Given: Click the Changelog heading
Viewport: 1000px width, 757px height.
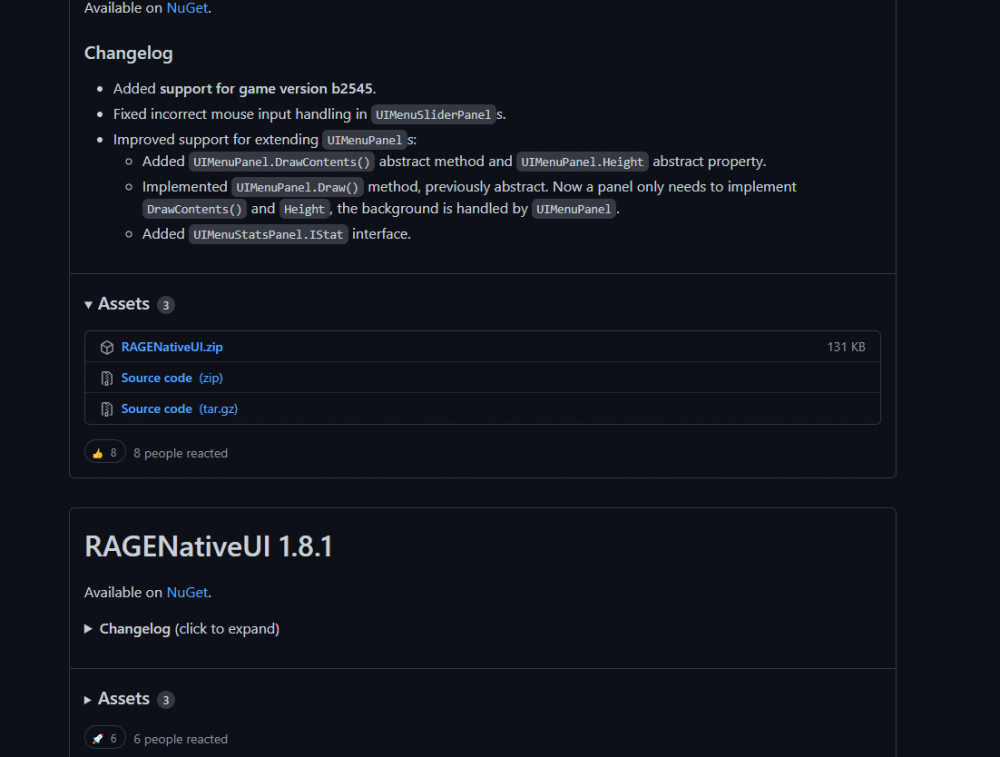Looking at the screenshot, I should coord(128,53).
